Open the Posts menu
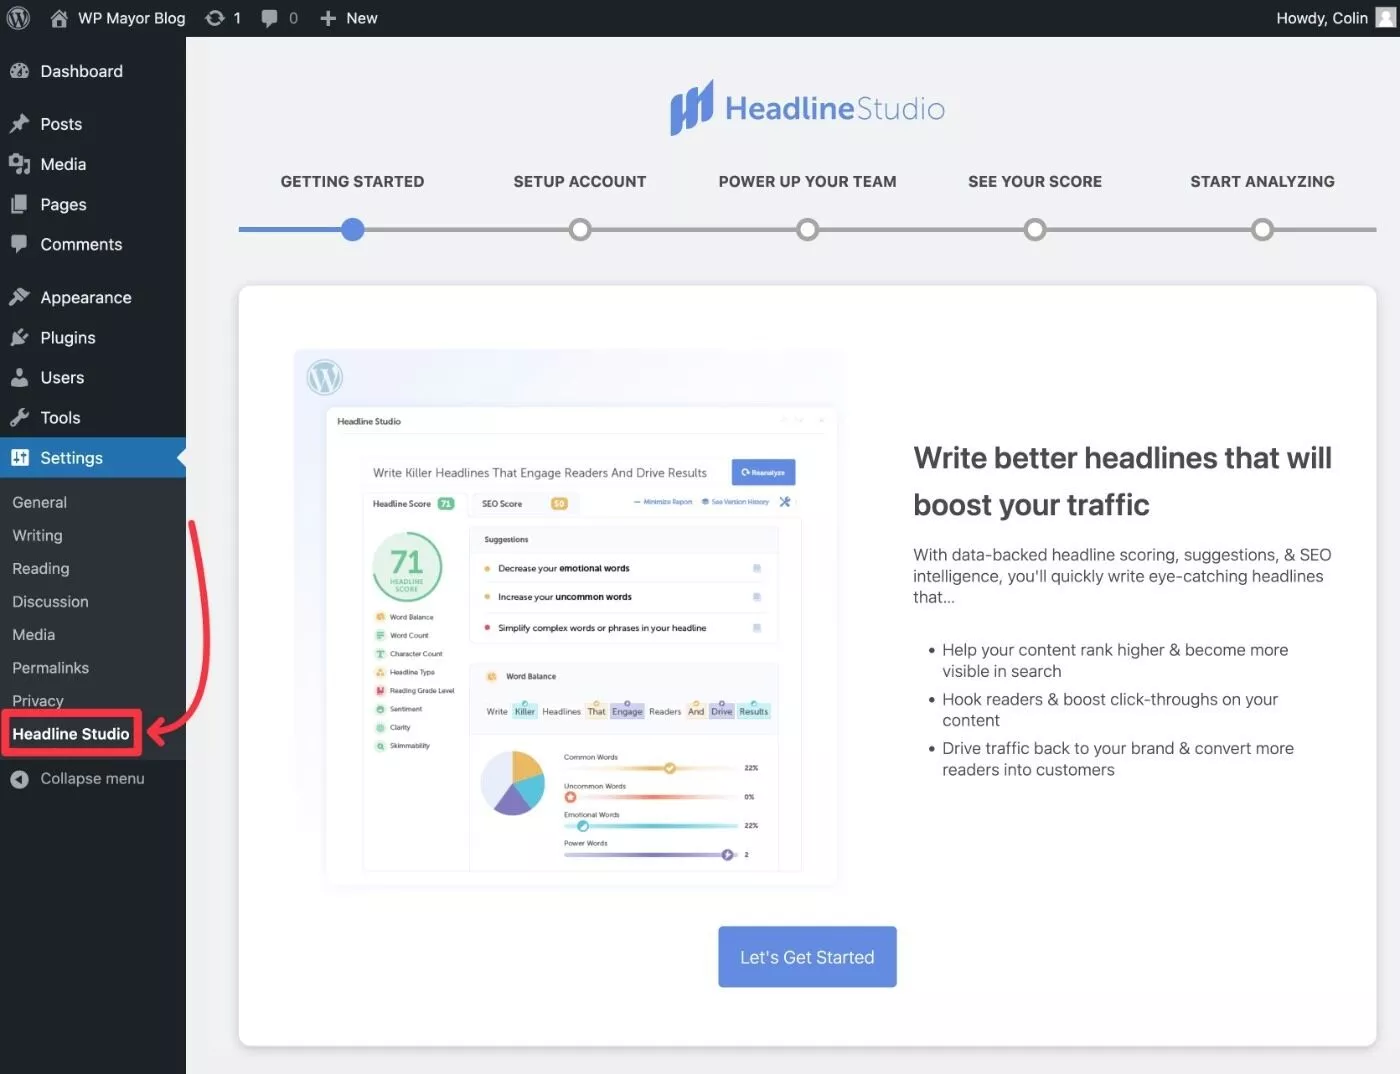 click(x=93, y=124)
